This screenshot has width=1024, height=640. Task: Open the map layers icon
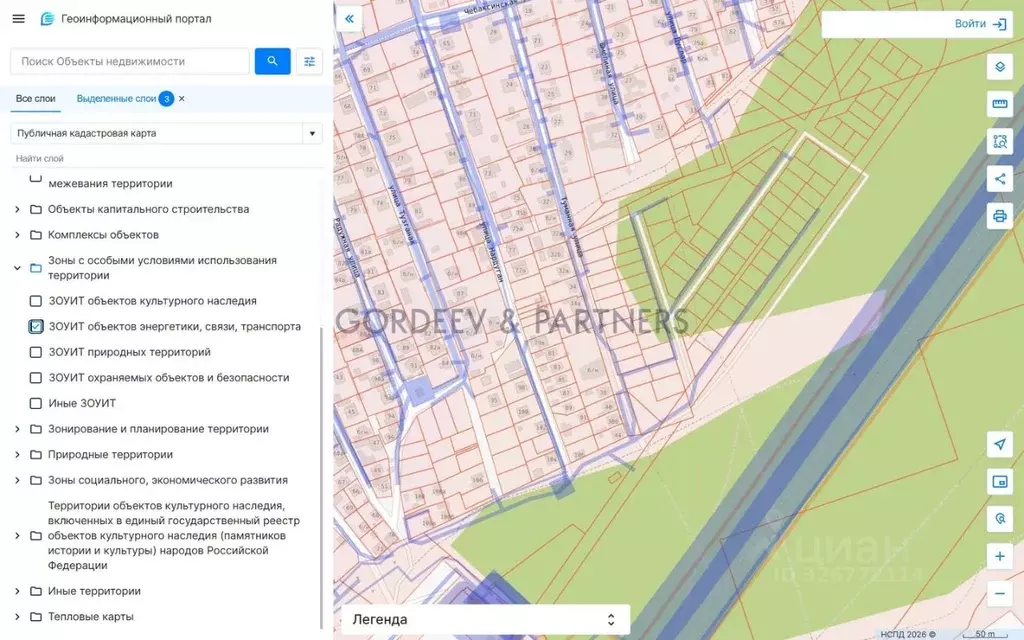click(999, 67)
